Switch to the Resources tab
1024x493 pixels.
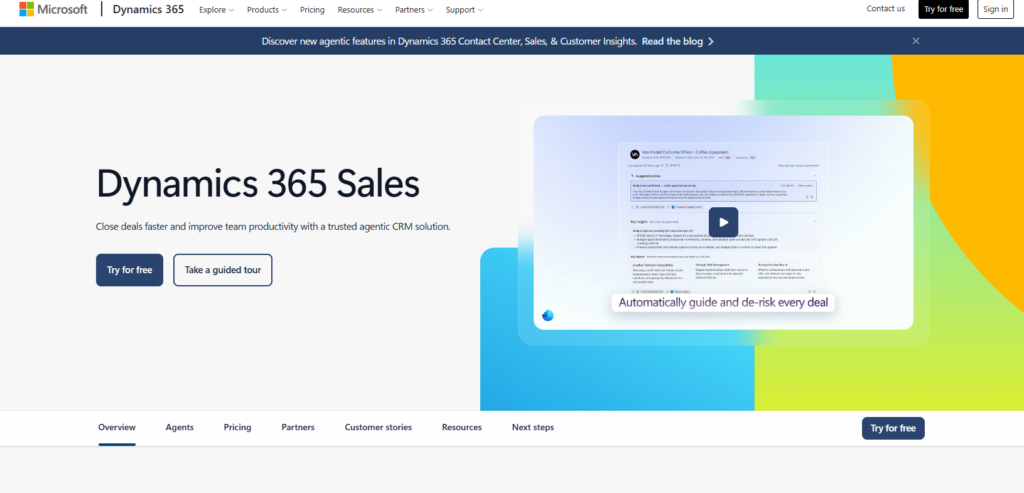coord(462,427)
